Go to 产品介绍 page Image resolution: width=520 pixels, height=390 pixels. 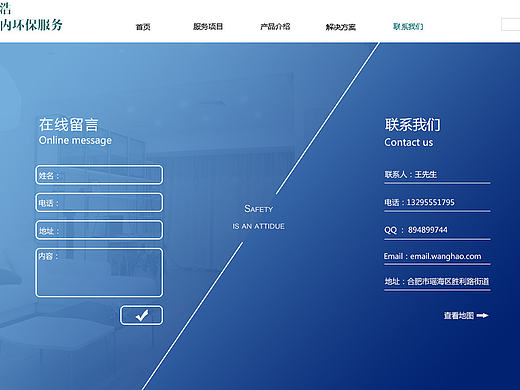coord(275,26)
